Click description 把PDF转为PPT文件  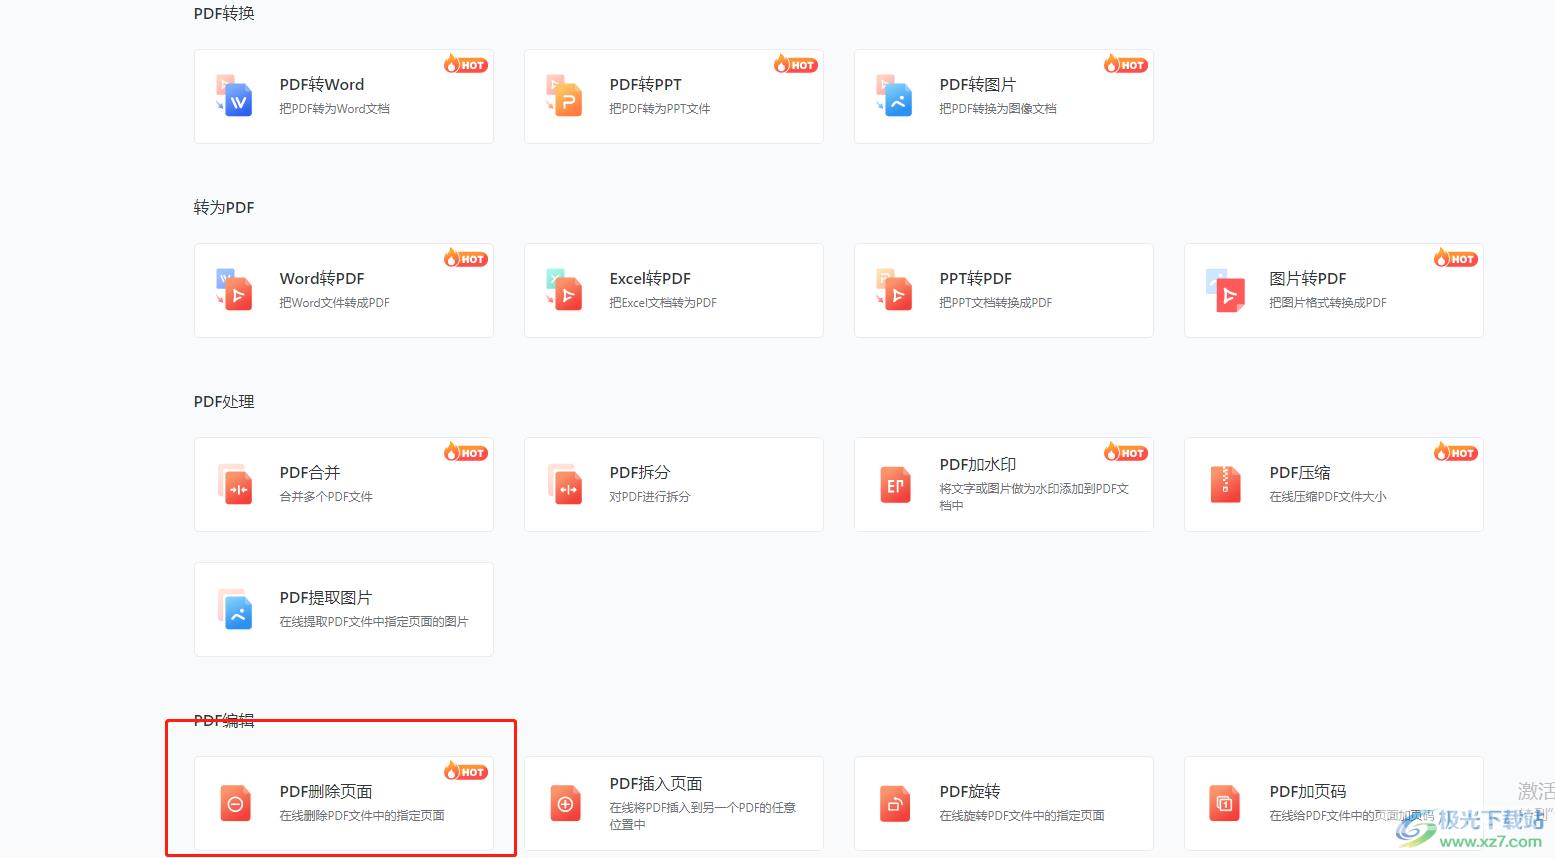(660, 109)
